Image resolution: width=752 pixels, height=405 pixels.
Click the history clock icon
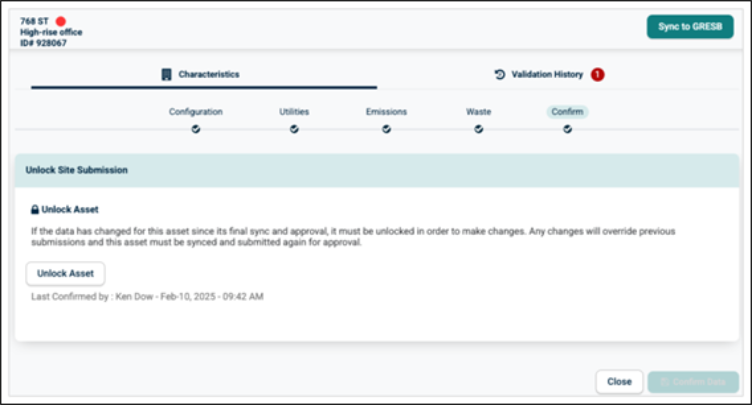[x=499, y=74]
